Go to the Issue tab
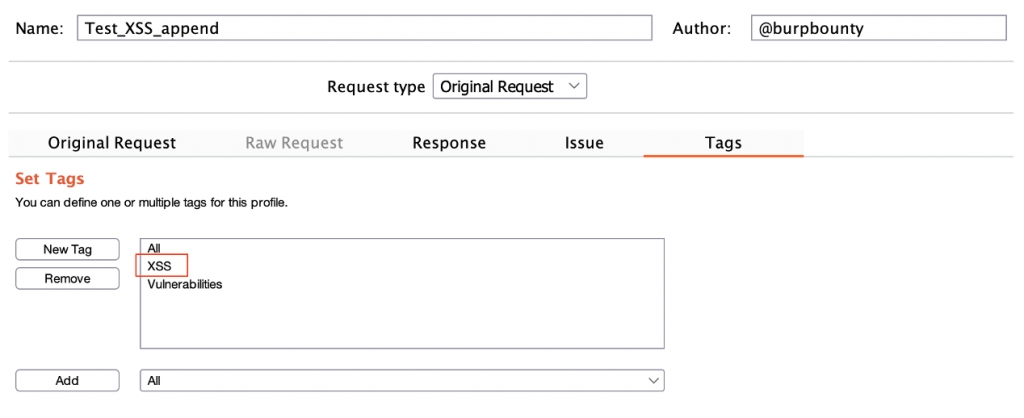The height and width of the screenshot is (418, 1024). [584, 143]
